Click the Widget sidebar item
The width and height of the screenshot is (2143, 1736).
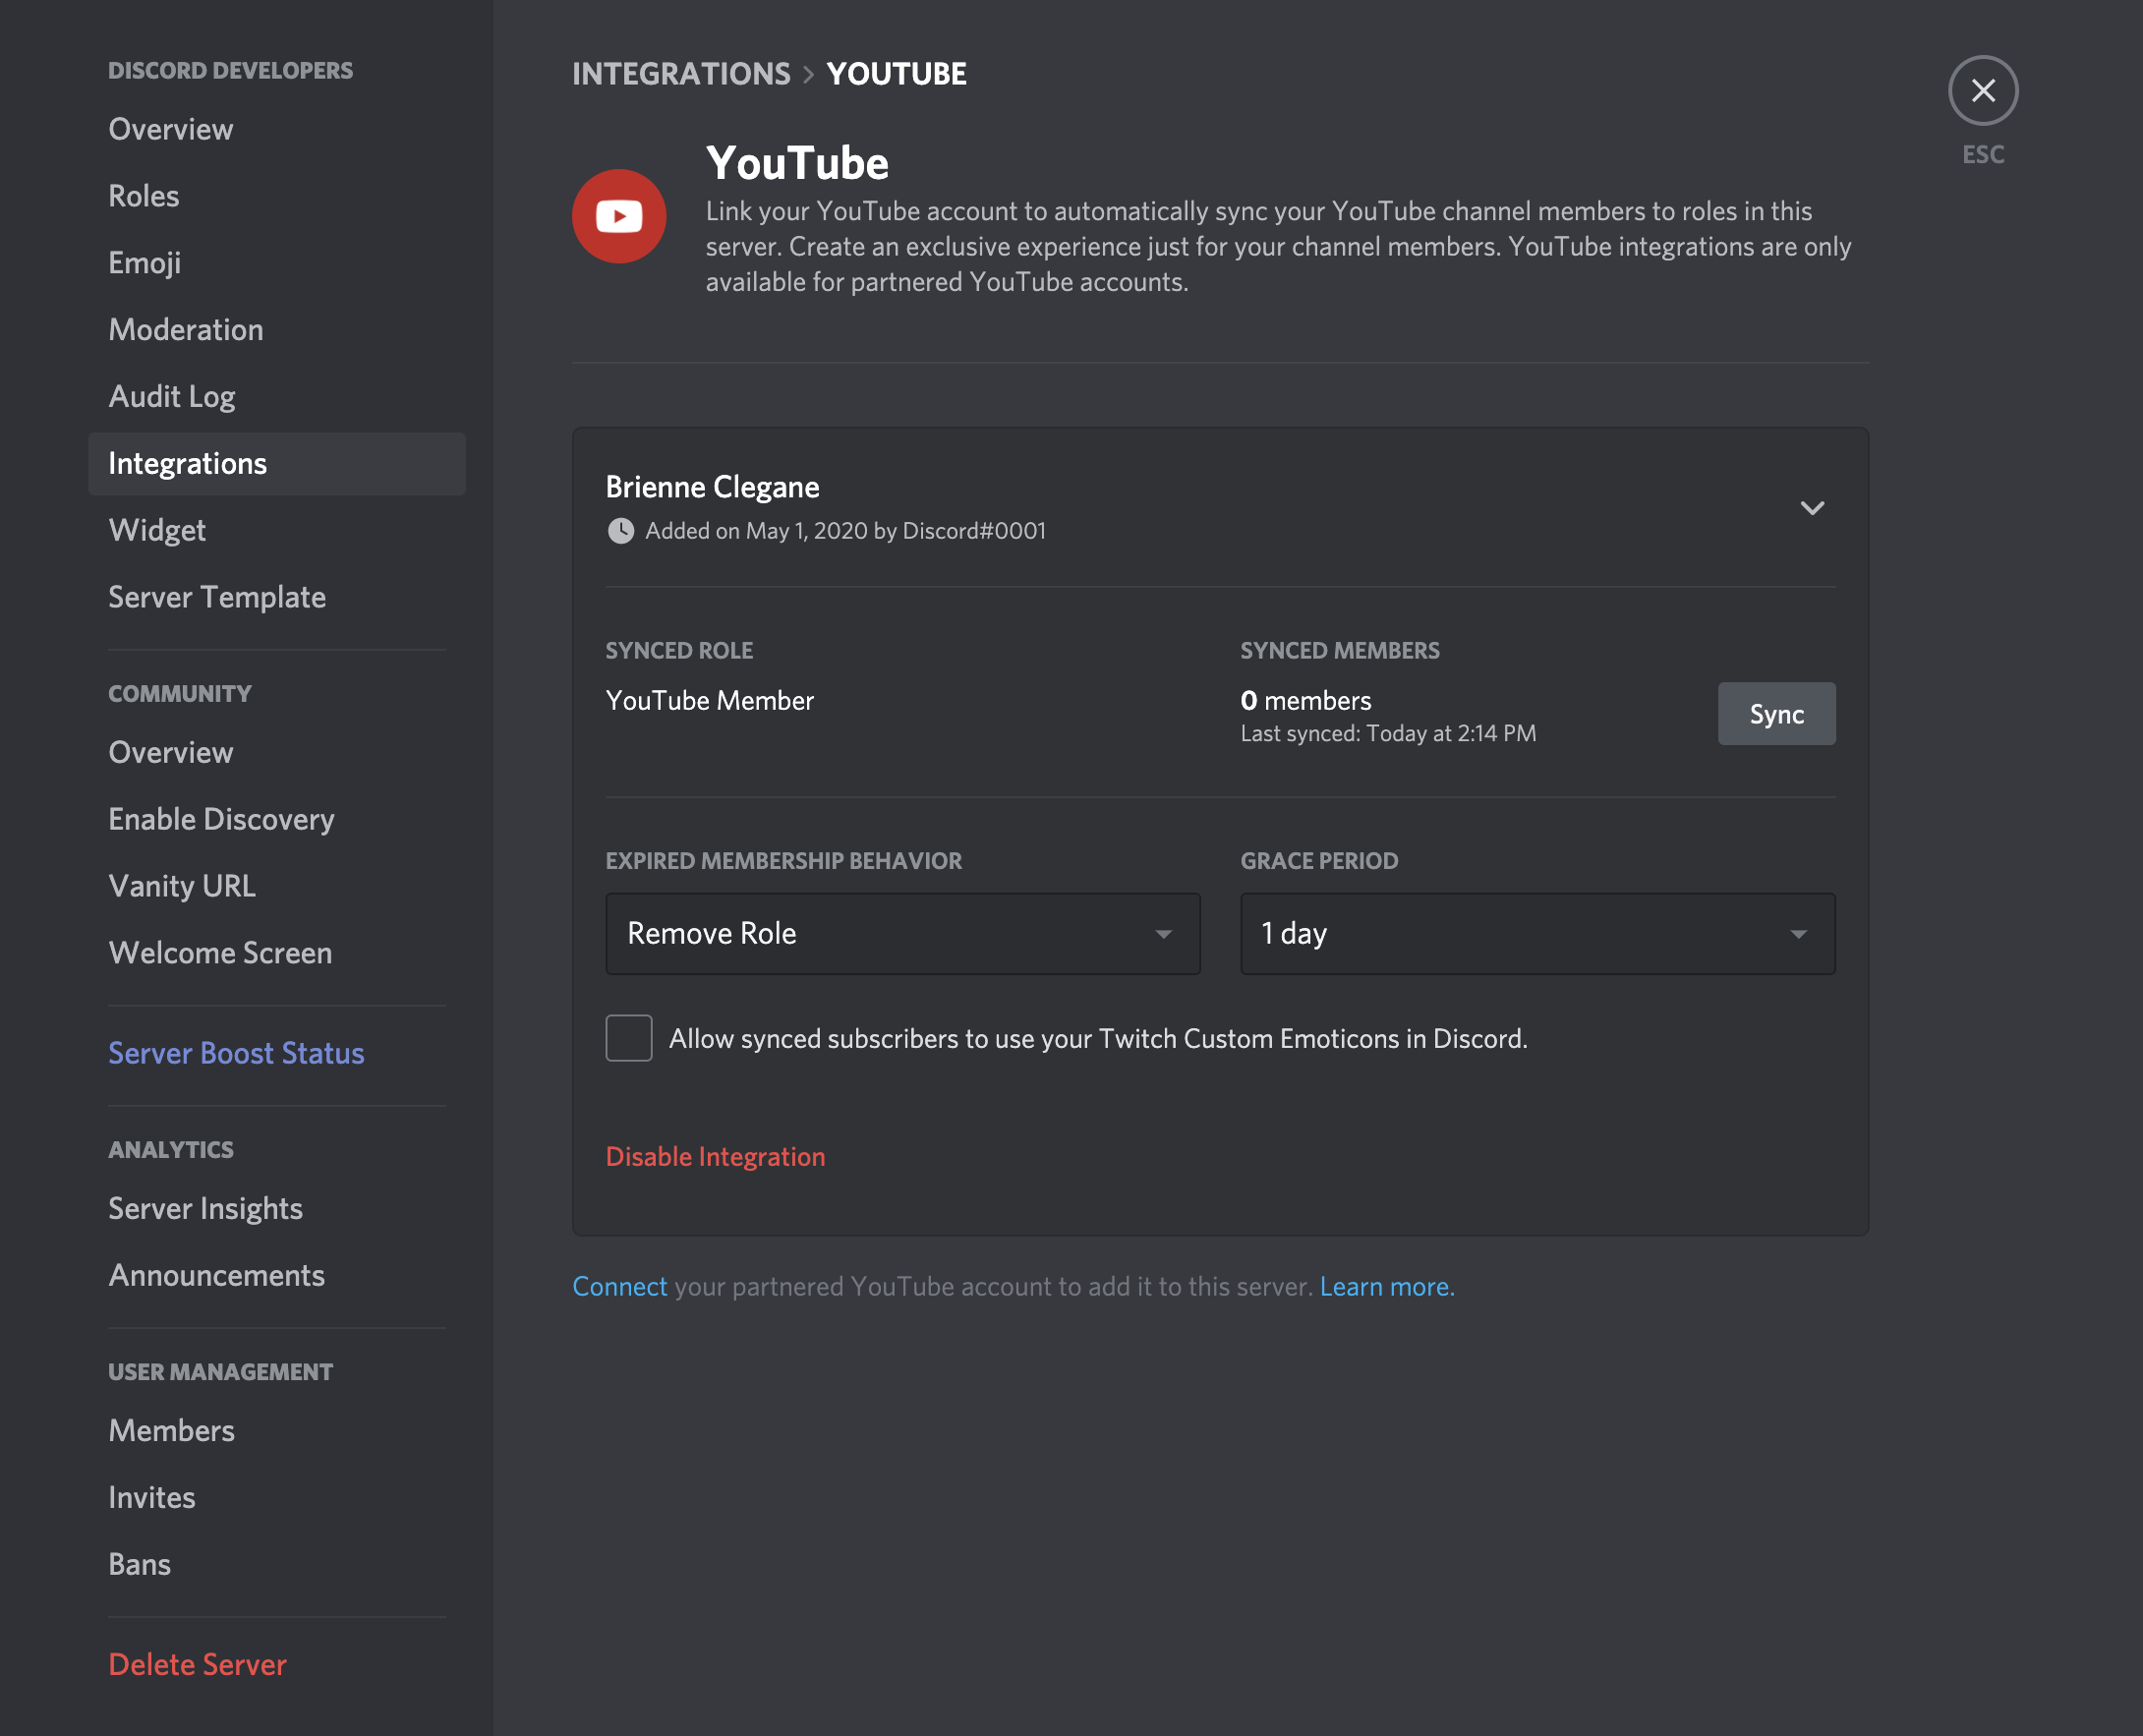tap(156, 528)
